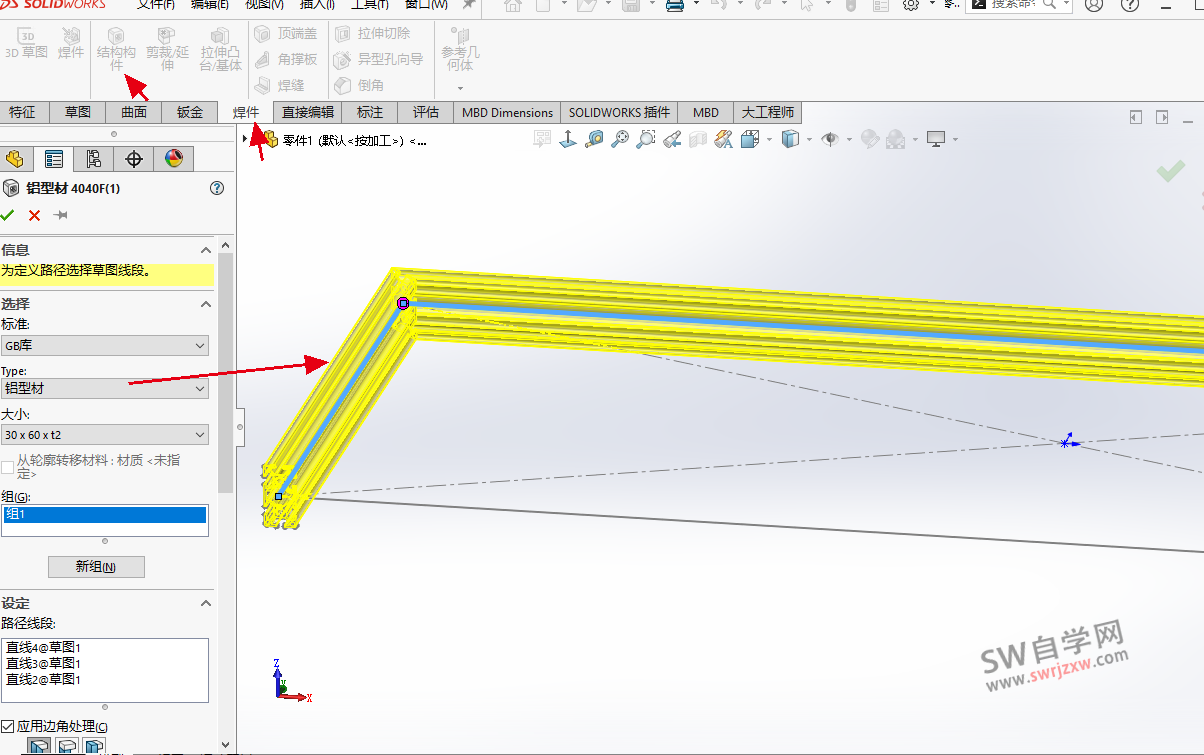Click the measure tool in the heads-up toolbar
The image size is (1204, 755).
coord(593,139)
